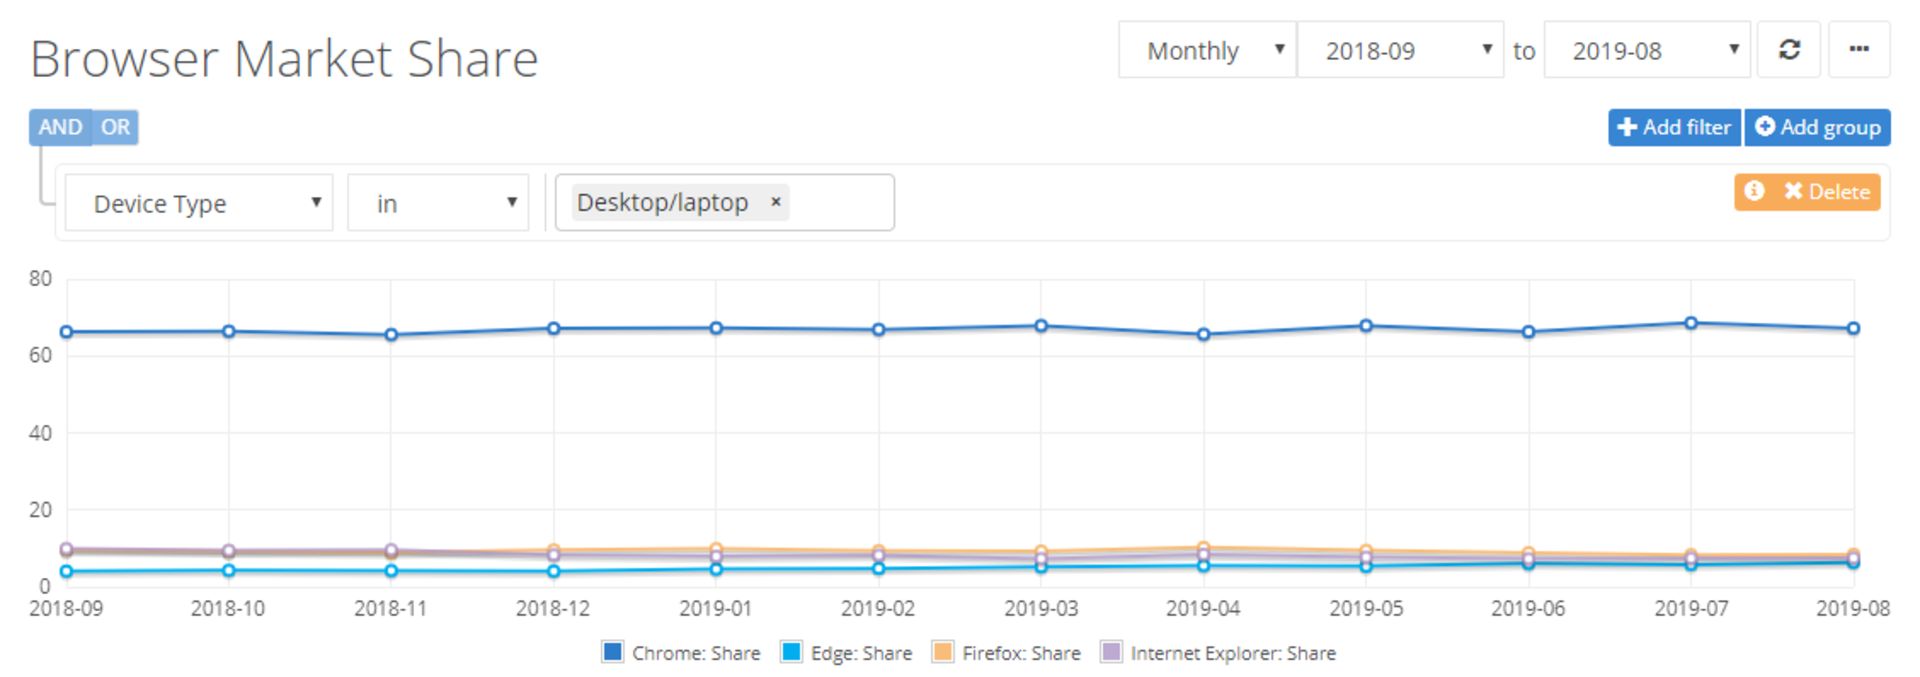Switch filter logic to OR
This screenshot has height=677, width=1920.
coord(115,127)
